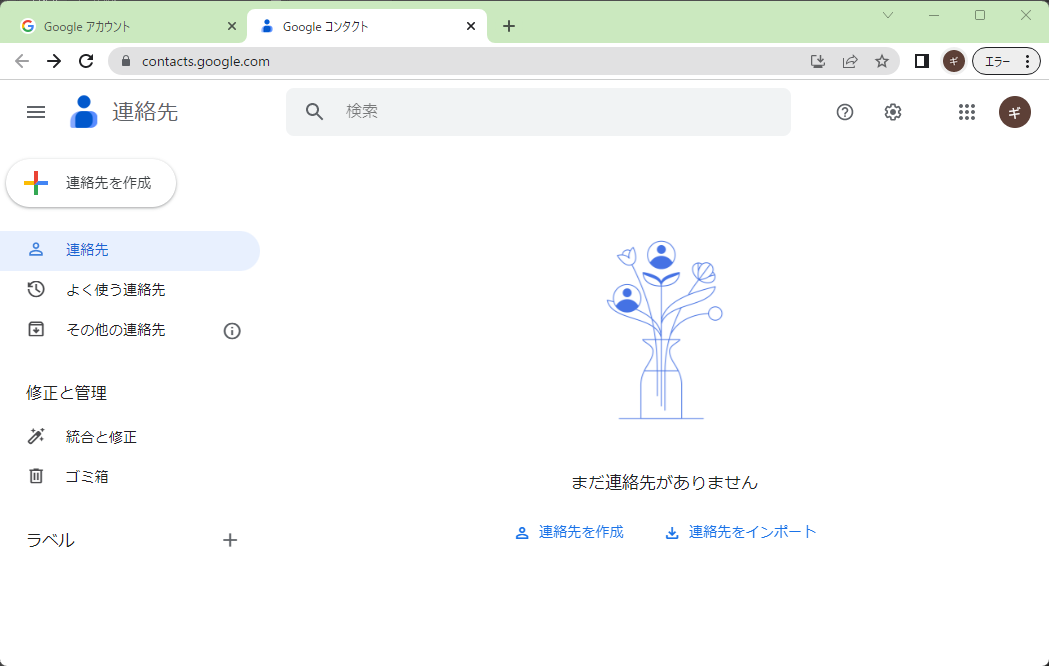Screen dimensions: 1049x666
Task: Click the browser back arrow
Action: (x=22, y=62)
